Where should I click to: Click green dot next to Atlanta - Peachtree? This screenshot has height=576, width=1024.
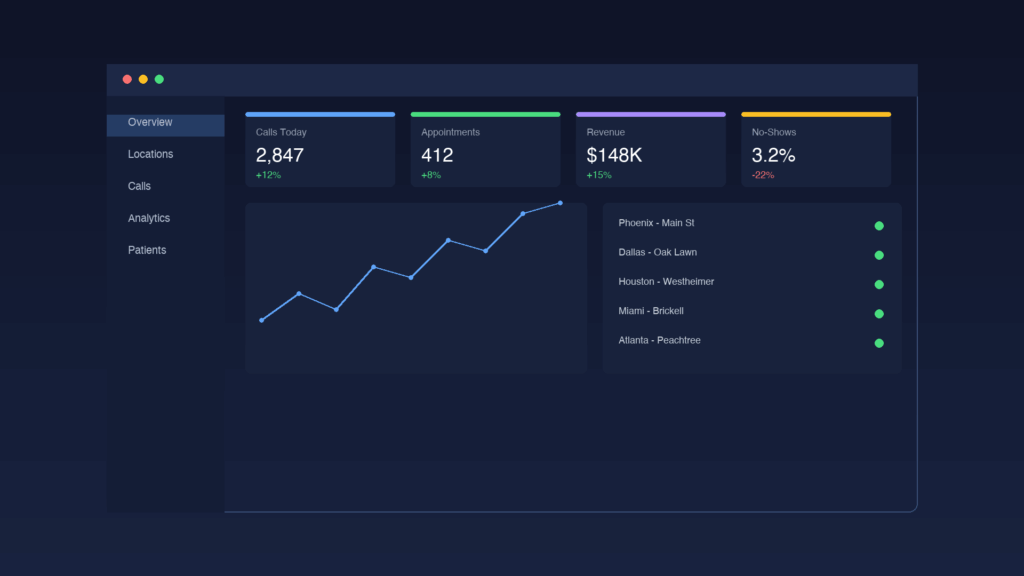879,343
